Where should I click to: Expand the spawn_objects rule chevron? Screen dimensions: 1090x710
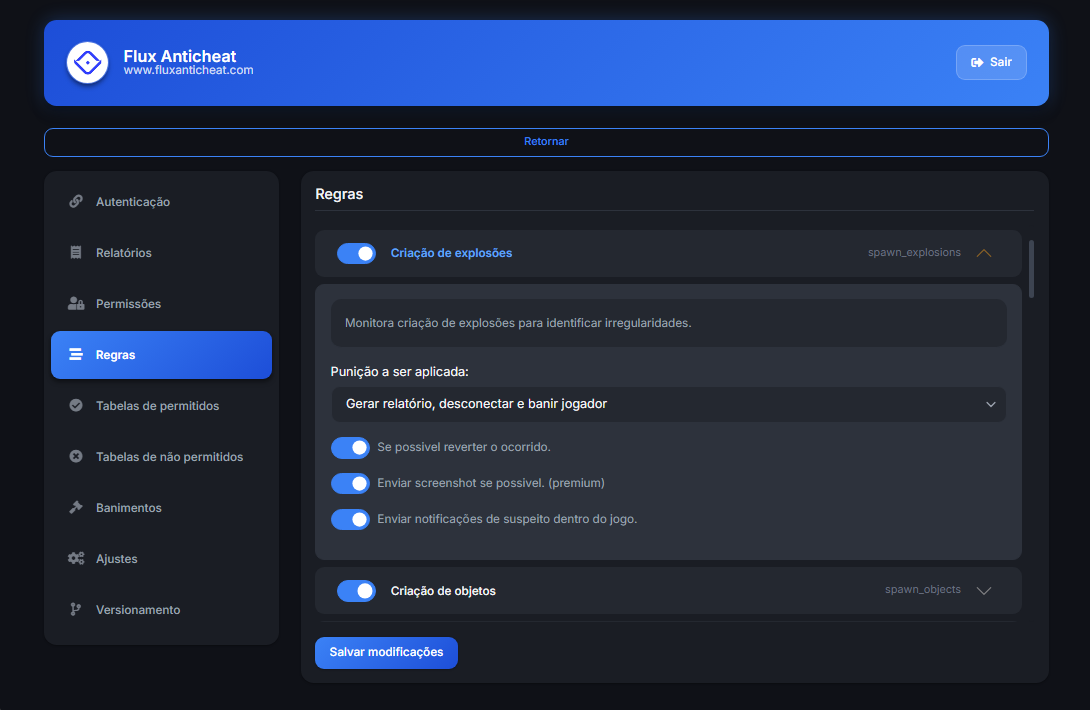(983, 590)
